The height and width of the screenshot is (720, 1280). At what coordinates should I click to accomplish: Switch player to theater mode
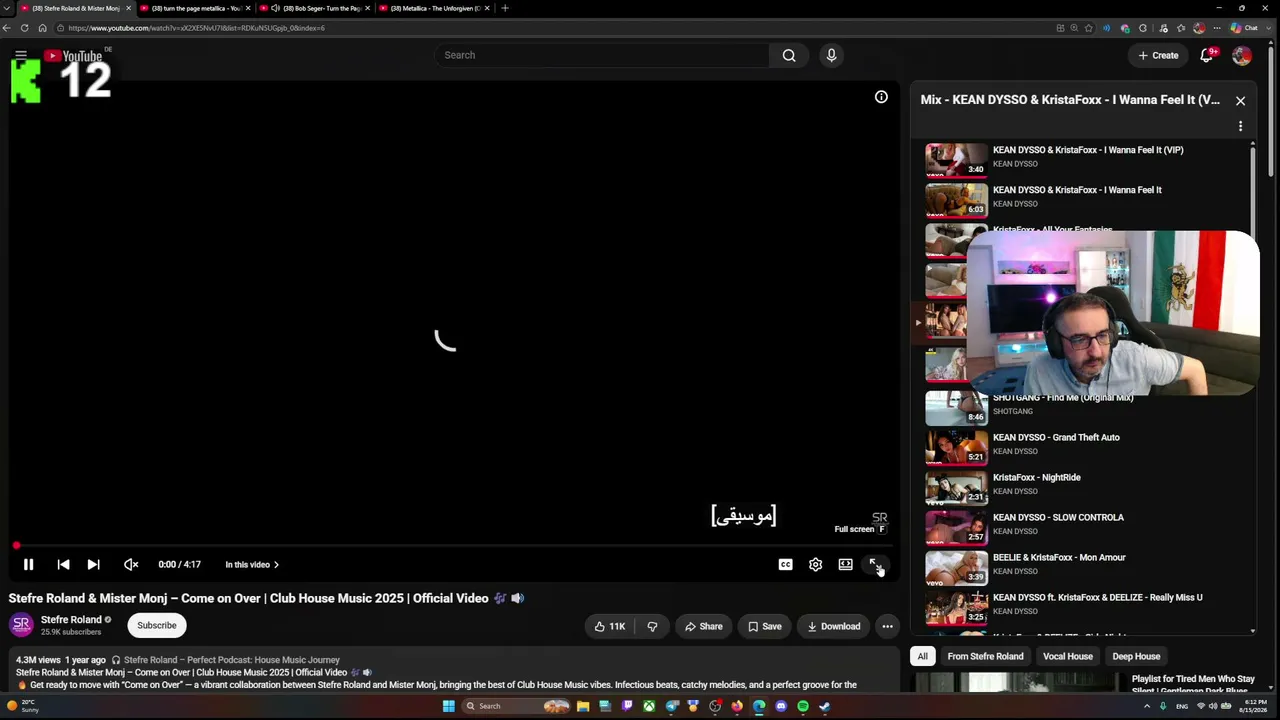point(845,565)
